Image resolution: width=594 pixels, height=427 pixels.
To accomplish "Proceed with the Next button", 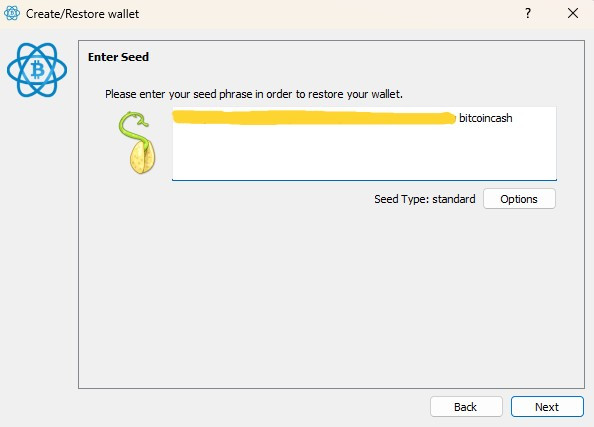I will 547,407.
